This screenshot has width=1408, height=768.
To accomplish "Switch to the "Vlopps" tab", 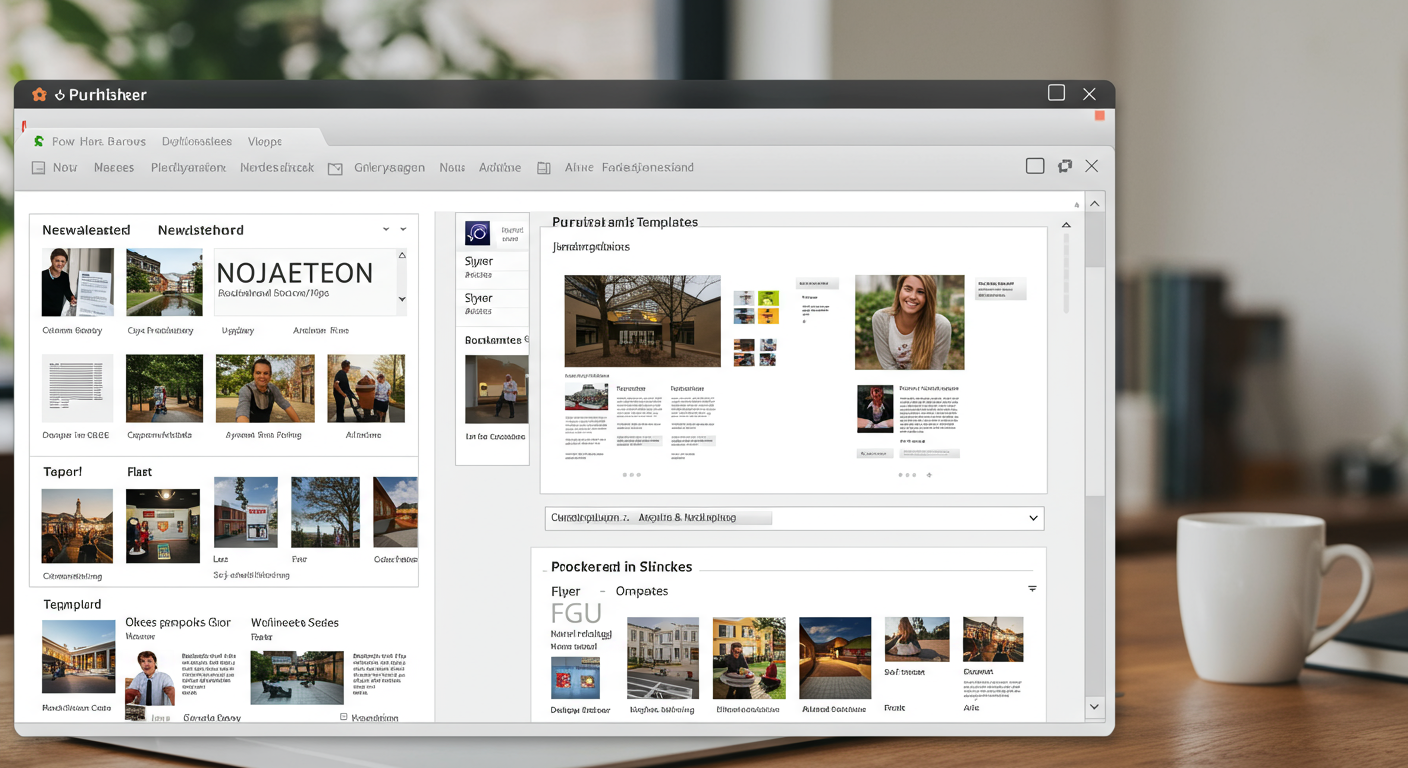I will point(265,142).
